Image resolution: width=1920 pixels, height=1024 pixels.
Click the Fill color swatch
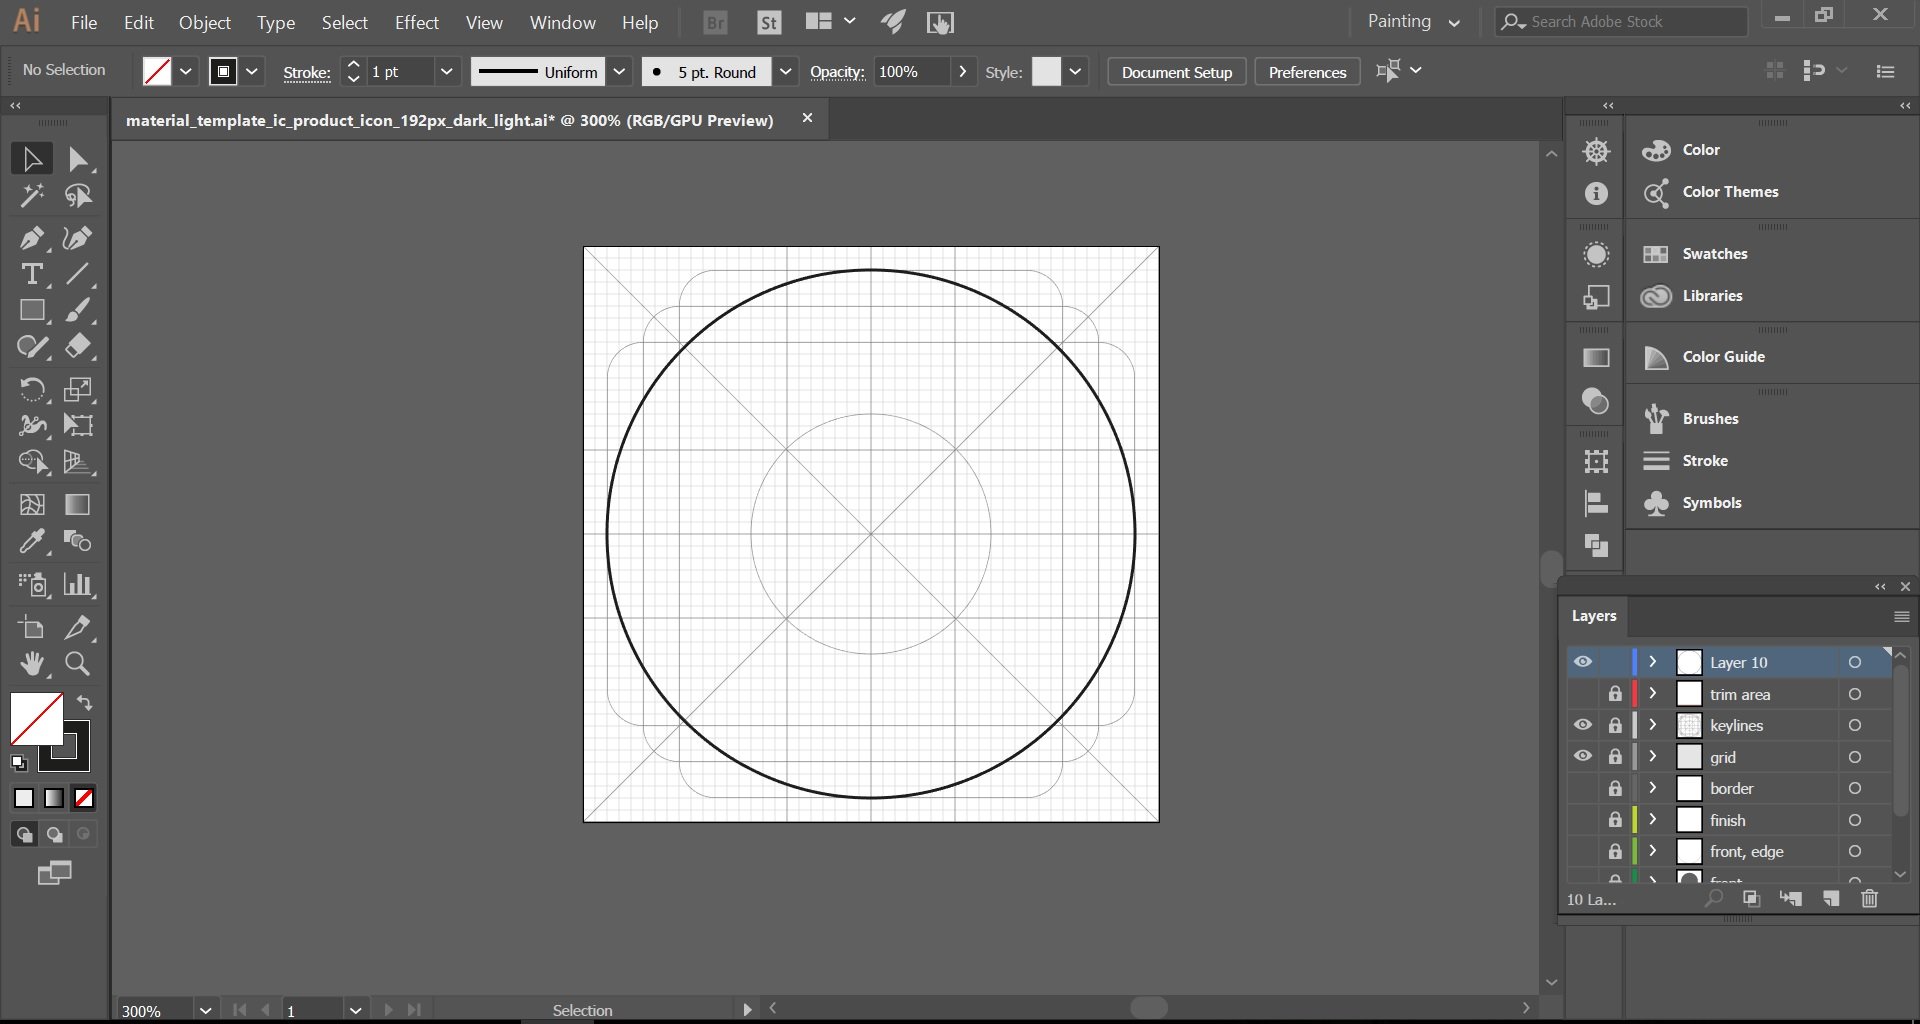pos(36,719)
